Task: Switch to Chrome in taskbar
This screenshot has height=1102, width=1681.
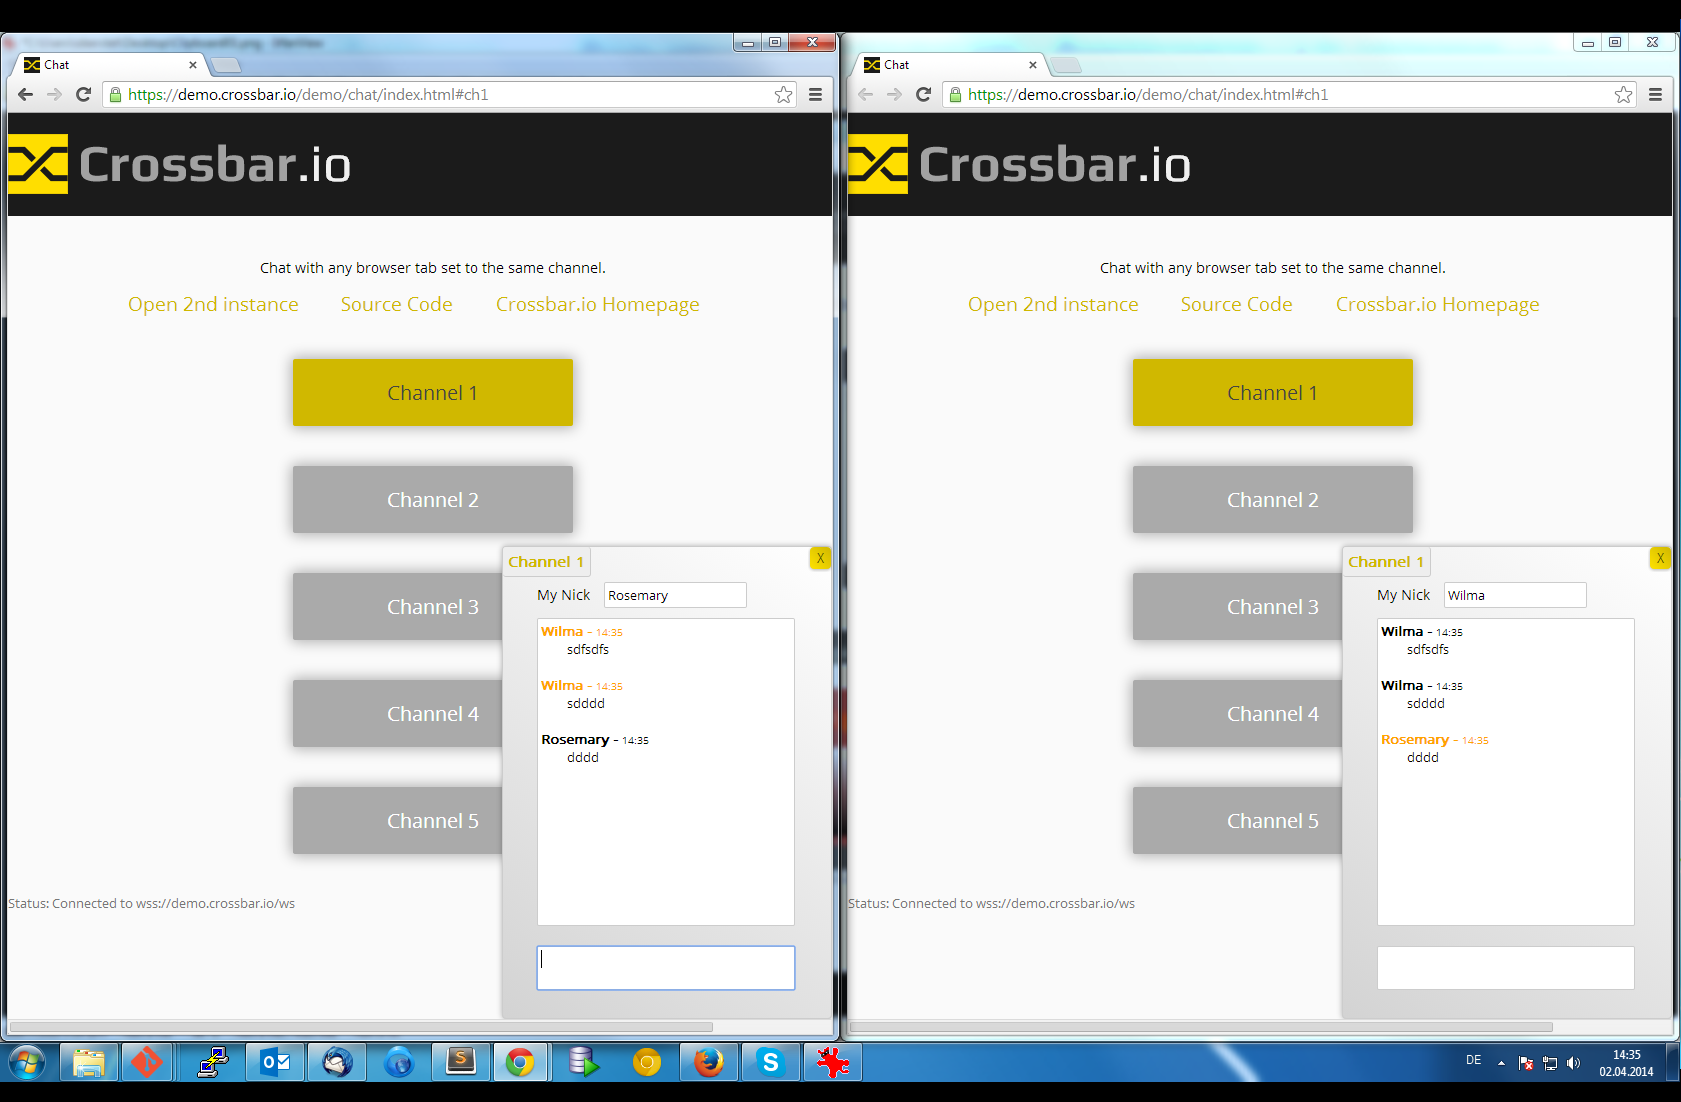Action: (x=520, y=1062)
